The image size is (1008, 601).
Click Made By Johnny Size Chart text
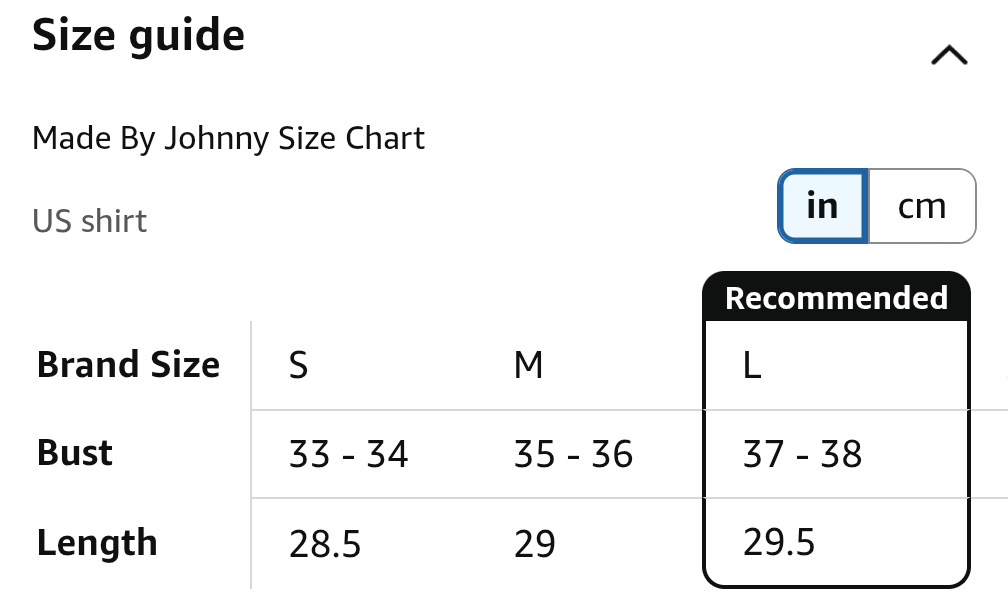point(228,139)
